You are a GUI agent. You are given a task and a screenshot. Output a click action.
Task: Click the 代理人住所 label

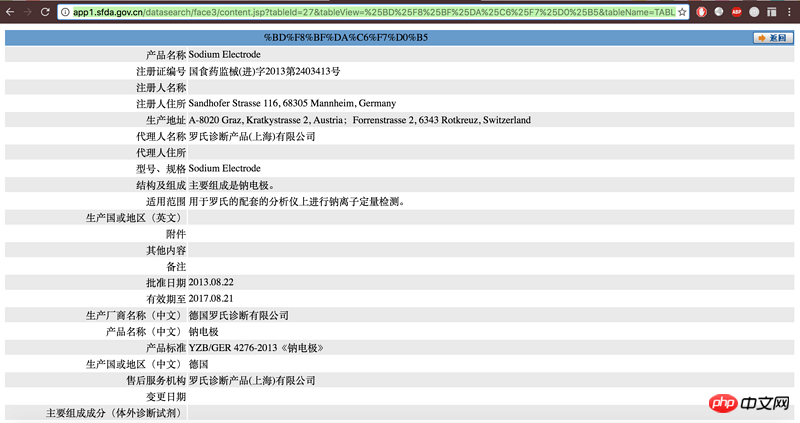pos(161,153)
